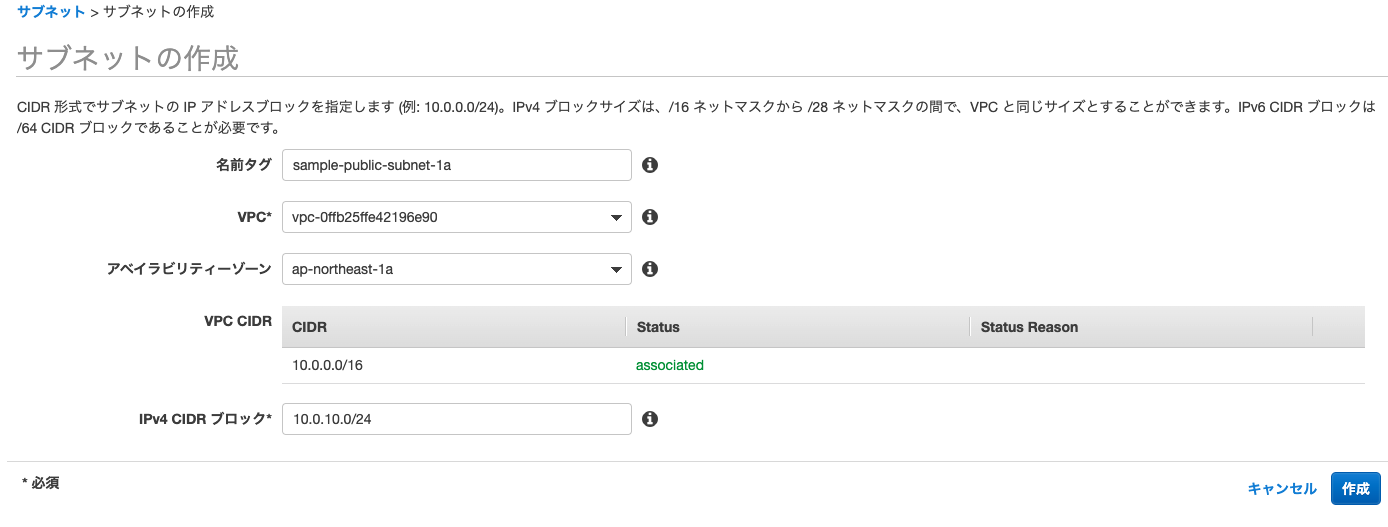1388x527 pixels.
Task: Select the 10.0.0.0/16 CIDR table cell
Action: tap(328, 365)
